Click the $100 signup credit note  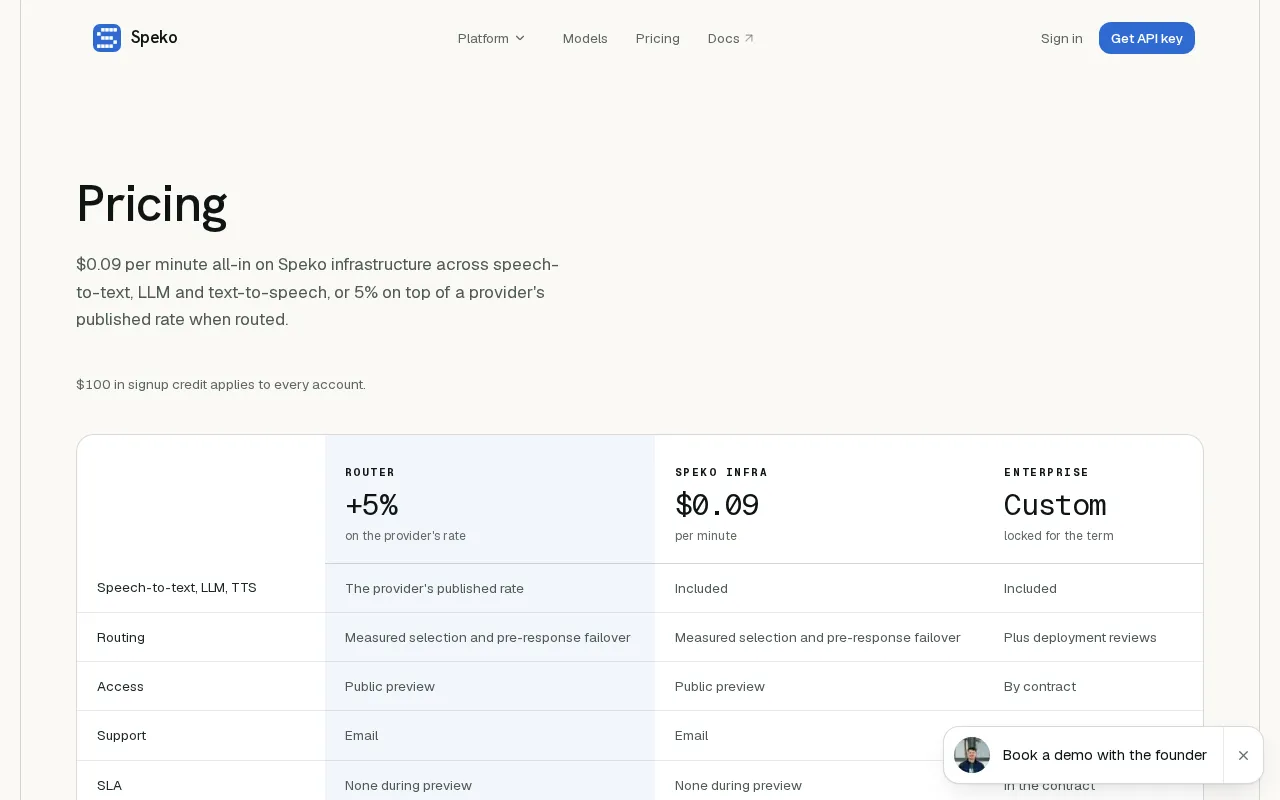tap(221, 384)
